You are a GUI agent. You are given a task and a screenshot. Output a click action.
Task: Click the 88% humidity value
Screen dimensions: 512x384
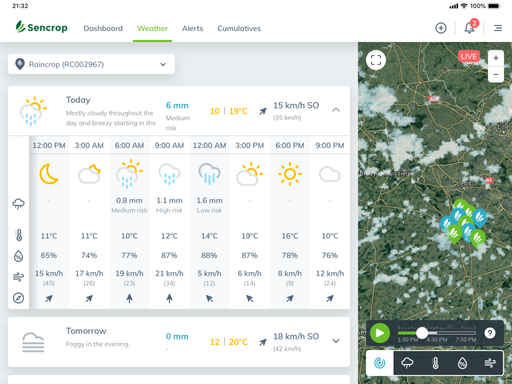[209, 255]
